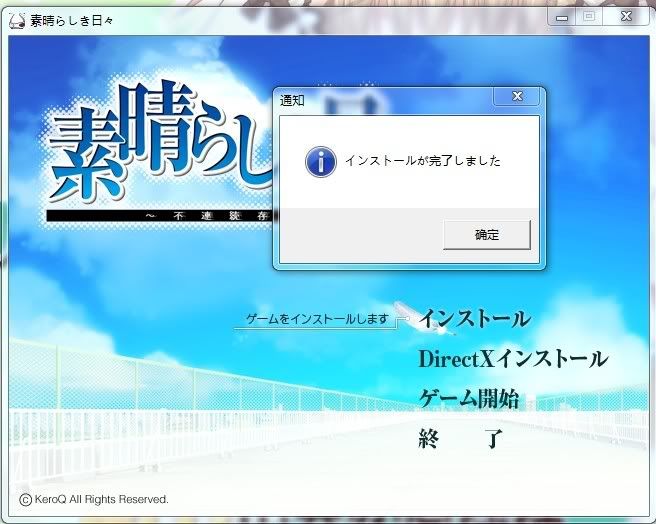656x524 pixels.
Task: Click the 确定 button in the notification dialog
Action: coord(487,235)
